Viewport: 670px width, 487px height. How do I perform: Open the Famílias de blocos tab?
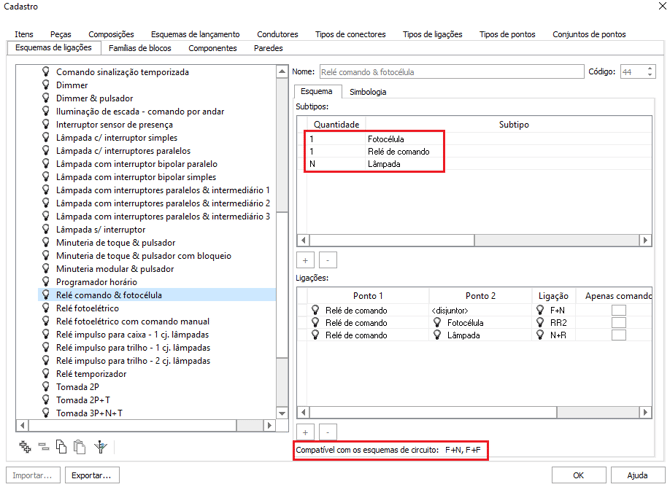point(139,48)
